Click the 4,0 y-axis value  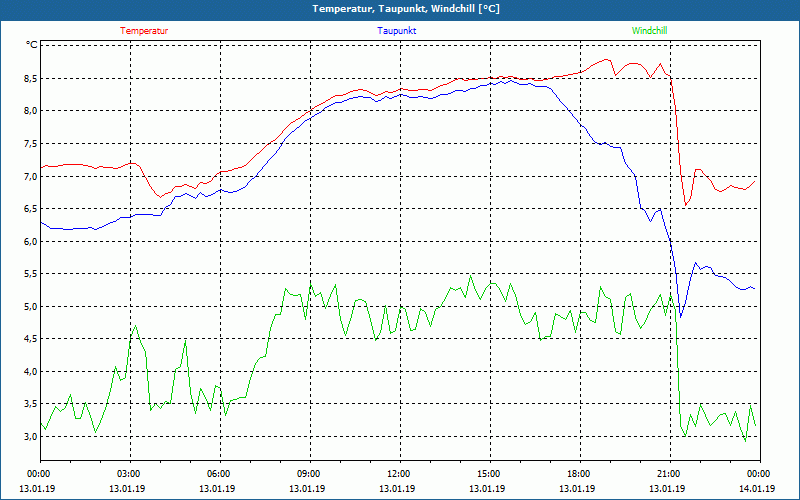pos(31,371)
